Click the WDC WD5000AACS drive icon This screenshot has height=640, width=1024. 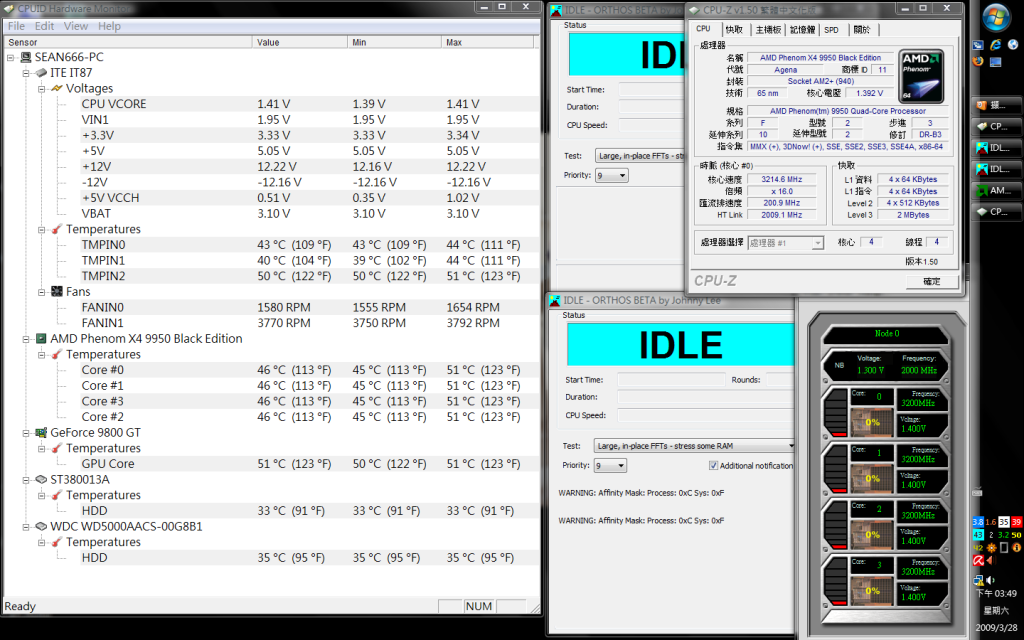click(41, 526)
